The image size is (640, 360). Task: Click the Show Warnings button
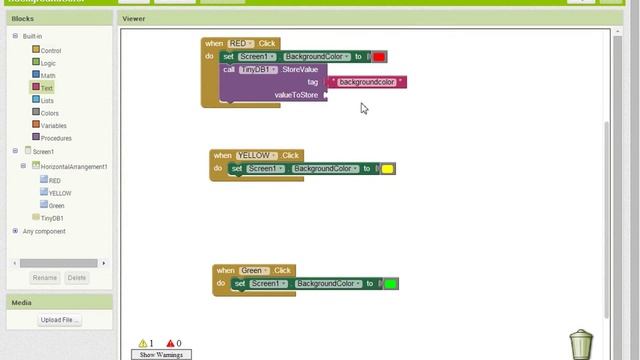161,355
